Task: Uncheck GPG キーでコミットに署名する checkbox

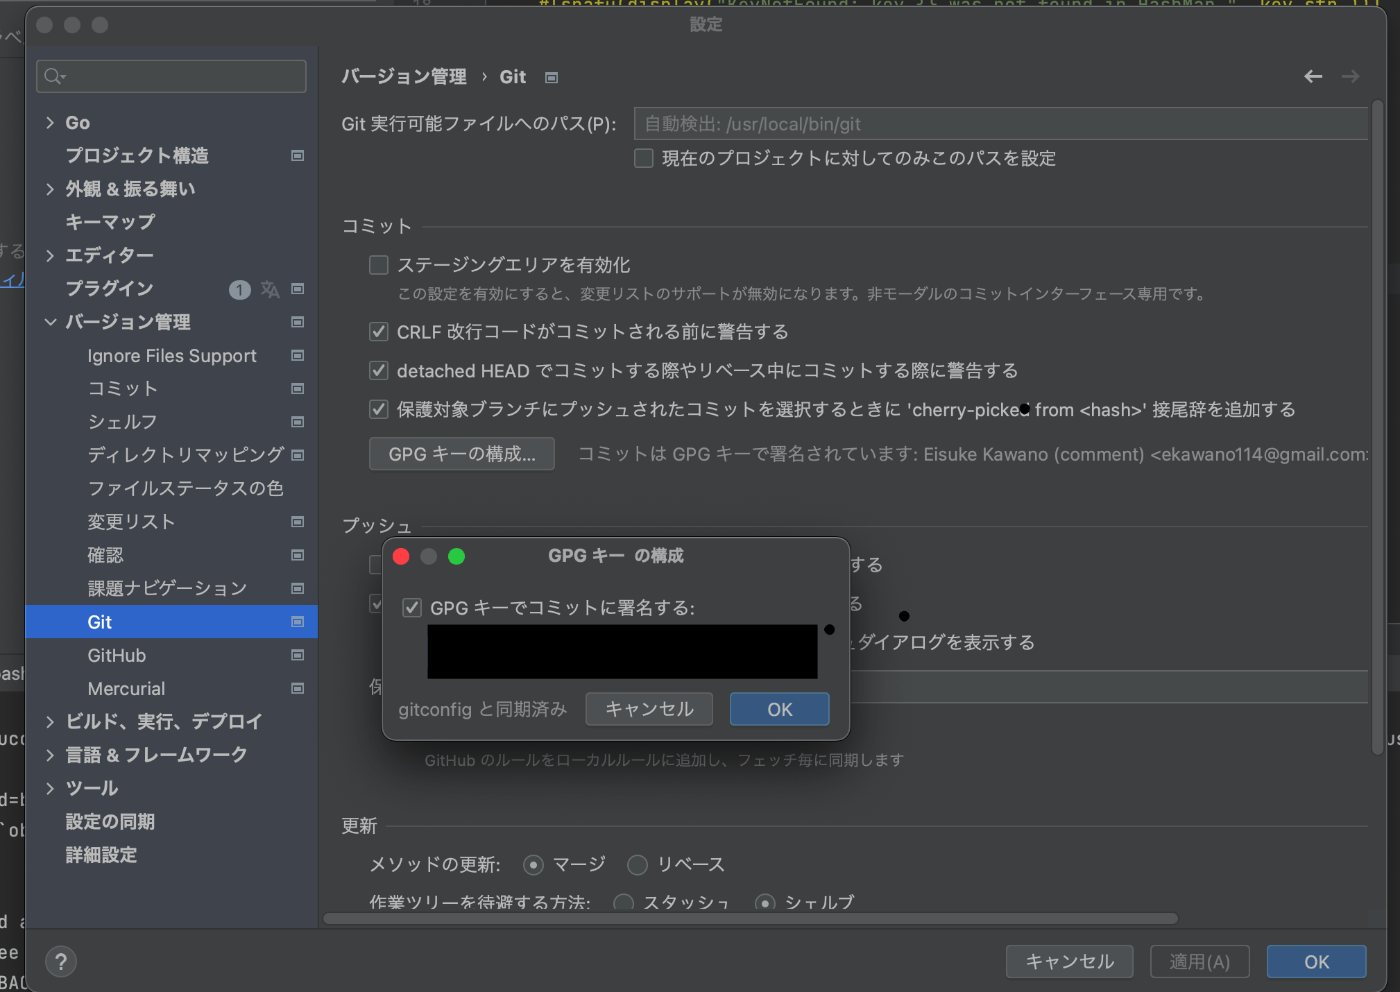Action: (x=412, y=608)
